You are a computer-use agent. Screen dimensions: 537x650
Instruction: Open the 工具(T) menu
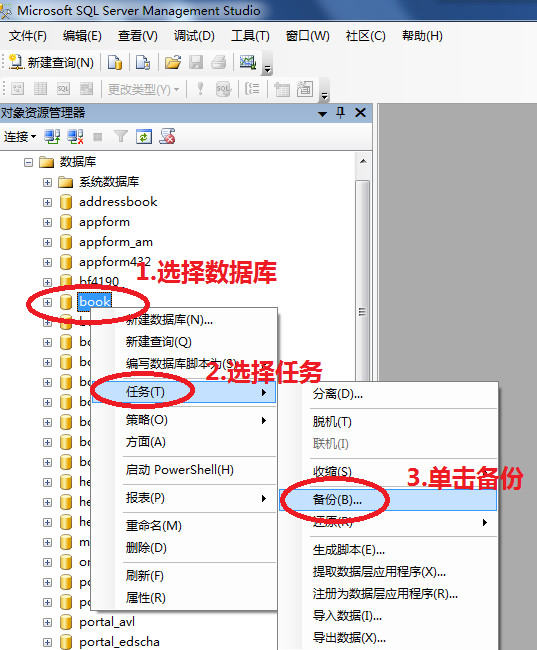pyautogui.click(x=250, y=36)
